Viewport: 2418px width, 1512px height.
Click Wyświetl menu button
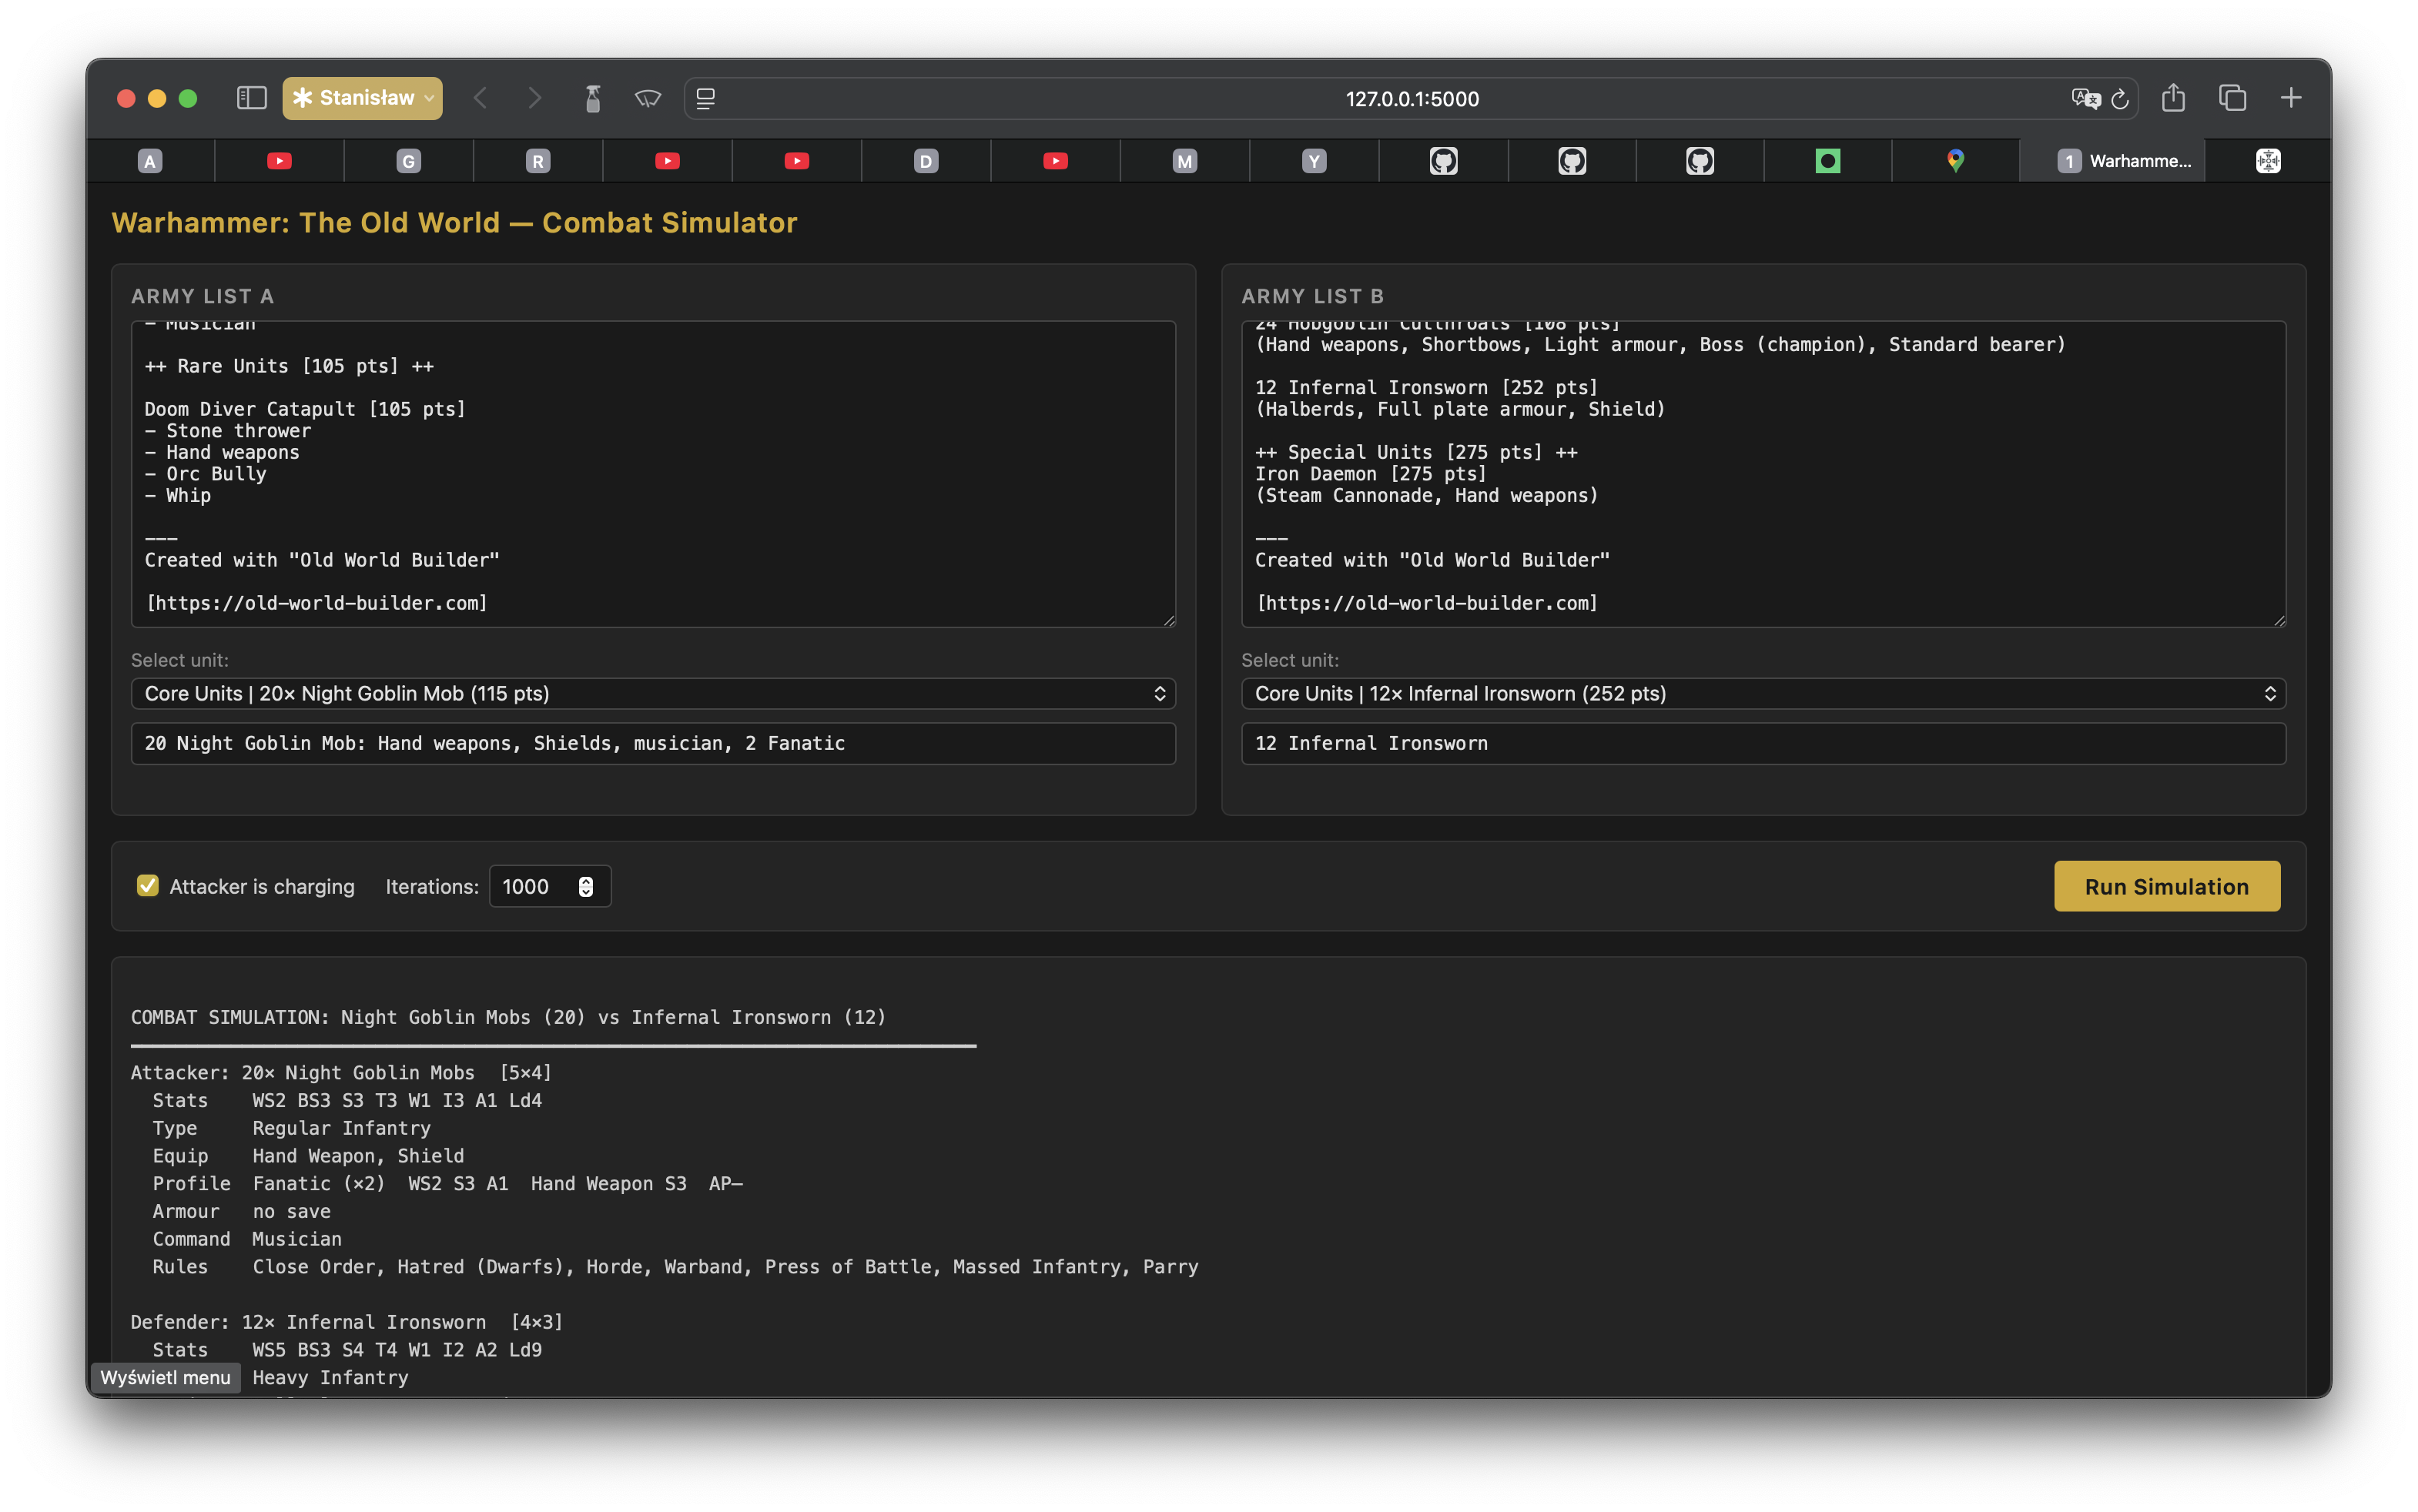tap(166, 1377)
